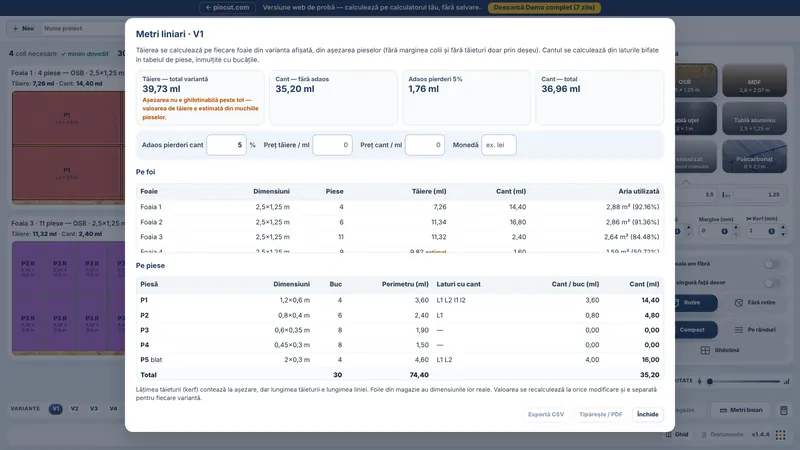Click Laturi cu cant column header
800x450 pixels.
(458, 284)
